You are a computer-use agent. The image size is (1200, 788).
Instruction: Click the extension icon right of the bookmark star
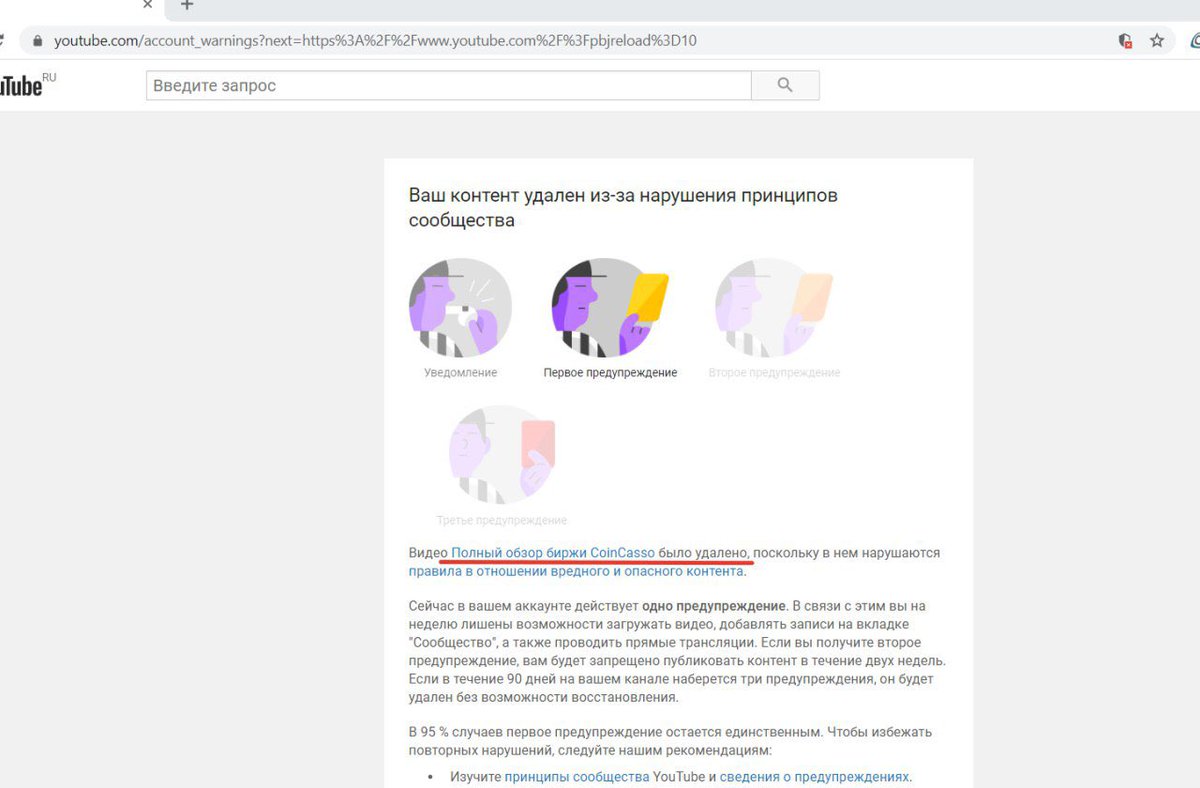tap(1195, 41)
